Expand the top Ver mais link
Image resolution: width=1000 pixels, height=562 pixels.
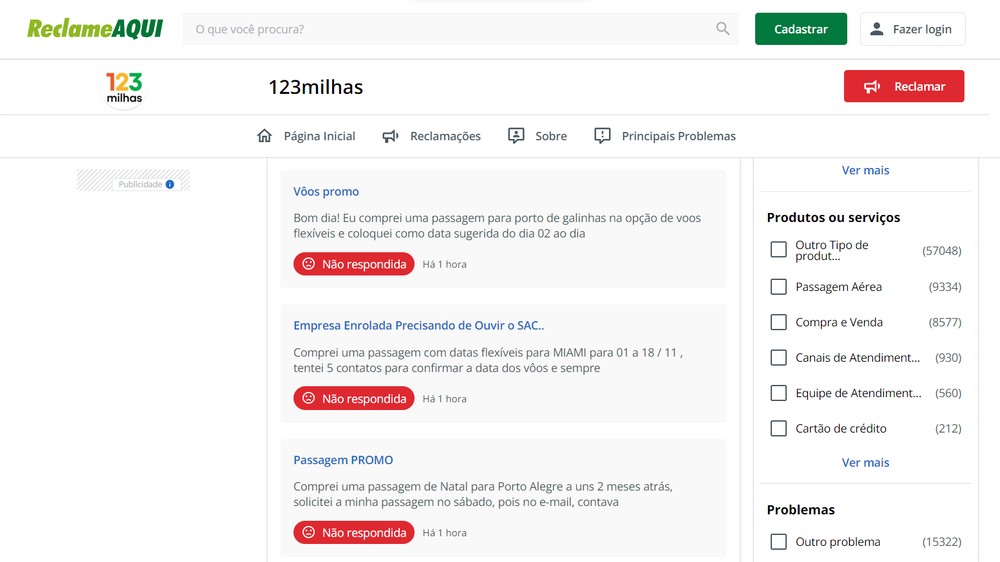pos(865,171)
